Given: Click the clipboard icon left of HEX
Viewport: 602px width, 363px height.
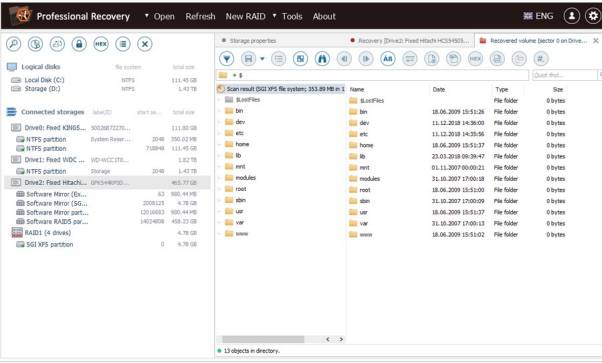Looking at the screenshot, I should click(x=453, y=59).
